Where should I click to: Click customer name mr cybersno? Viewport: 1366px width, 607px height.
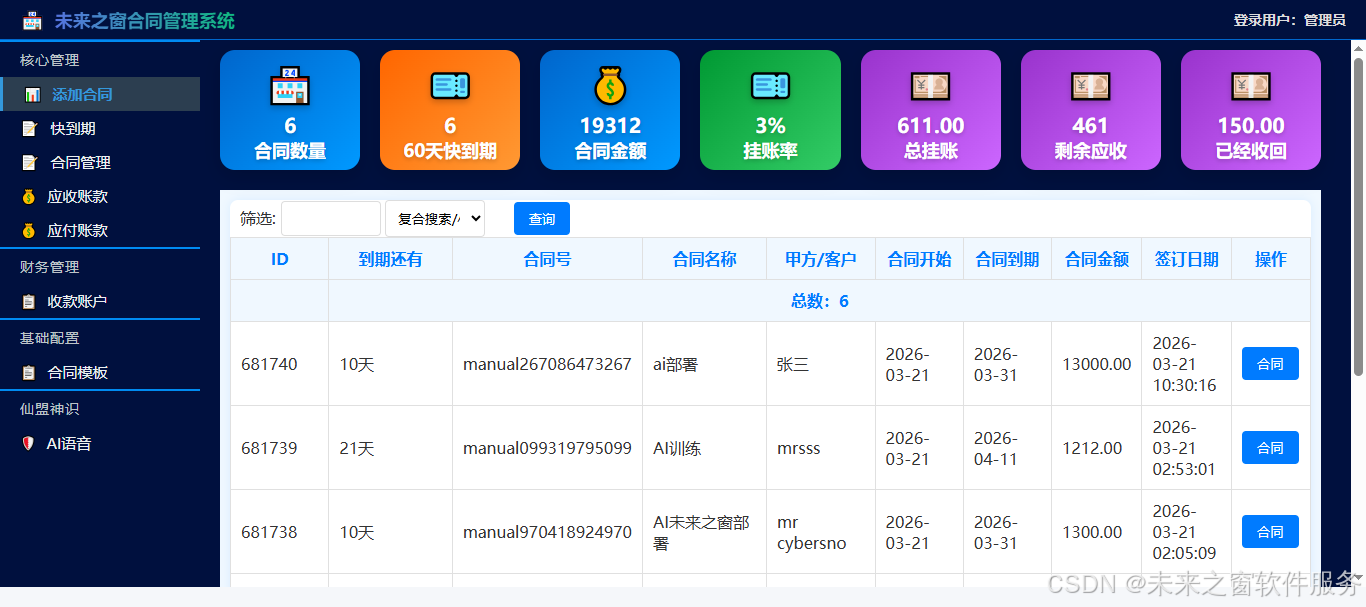(812, 532)
